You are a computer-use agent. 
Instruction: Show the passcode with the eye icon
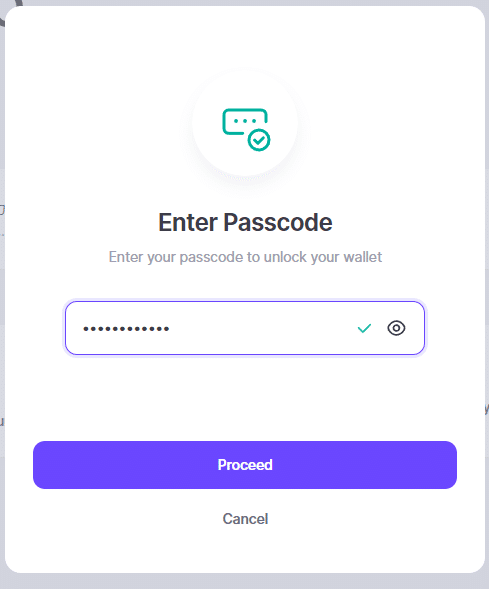click(396, 328)
